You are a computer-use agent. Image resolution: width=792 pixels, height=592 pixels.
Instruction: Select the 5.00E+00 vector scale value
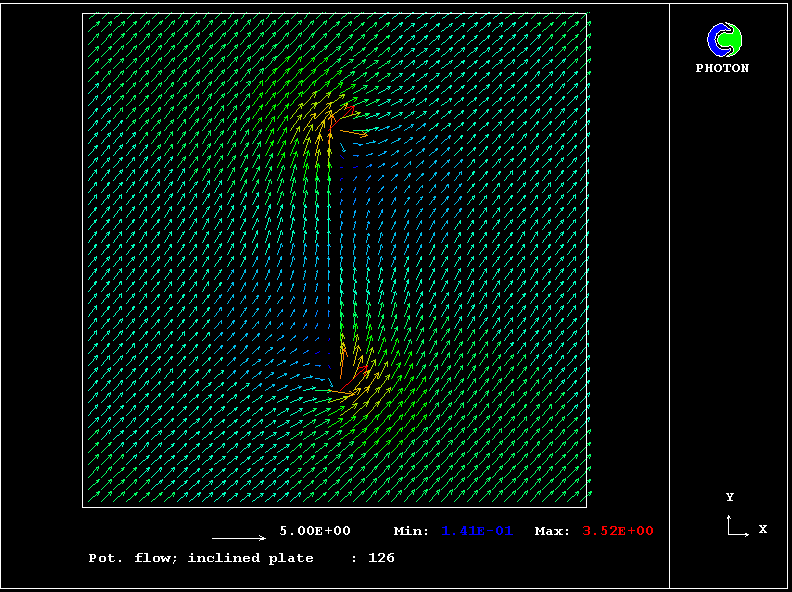point(314,531)
